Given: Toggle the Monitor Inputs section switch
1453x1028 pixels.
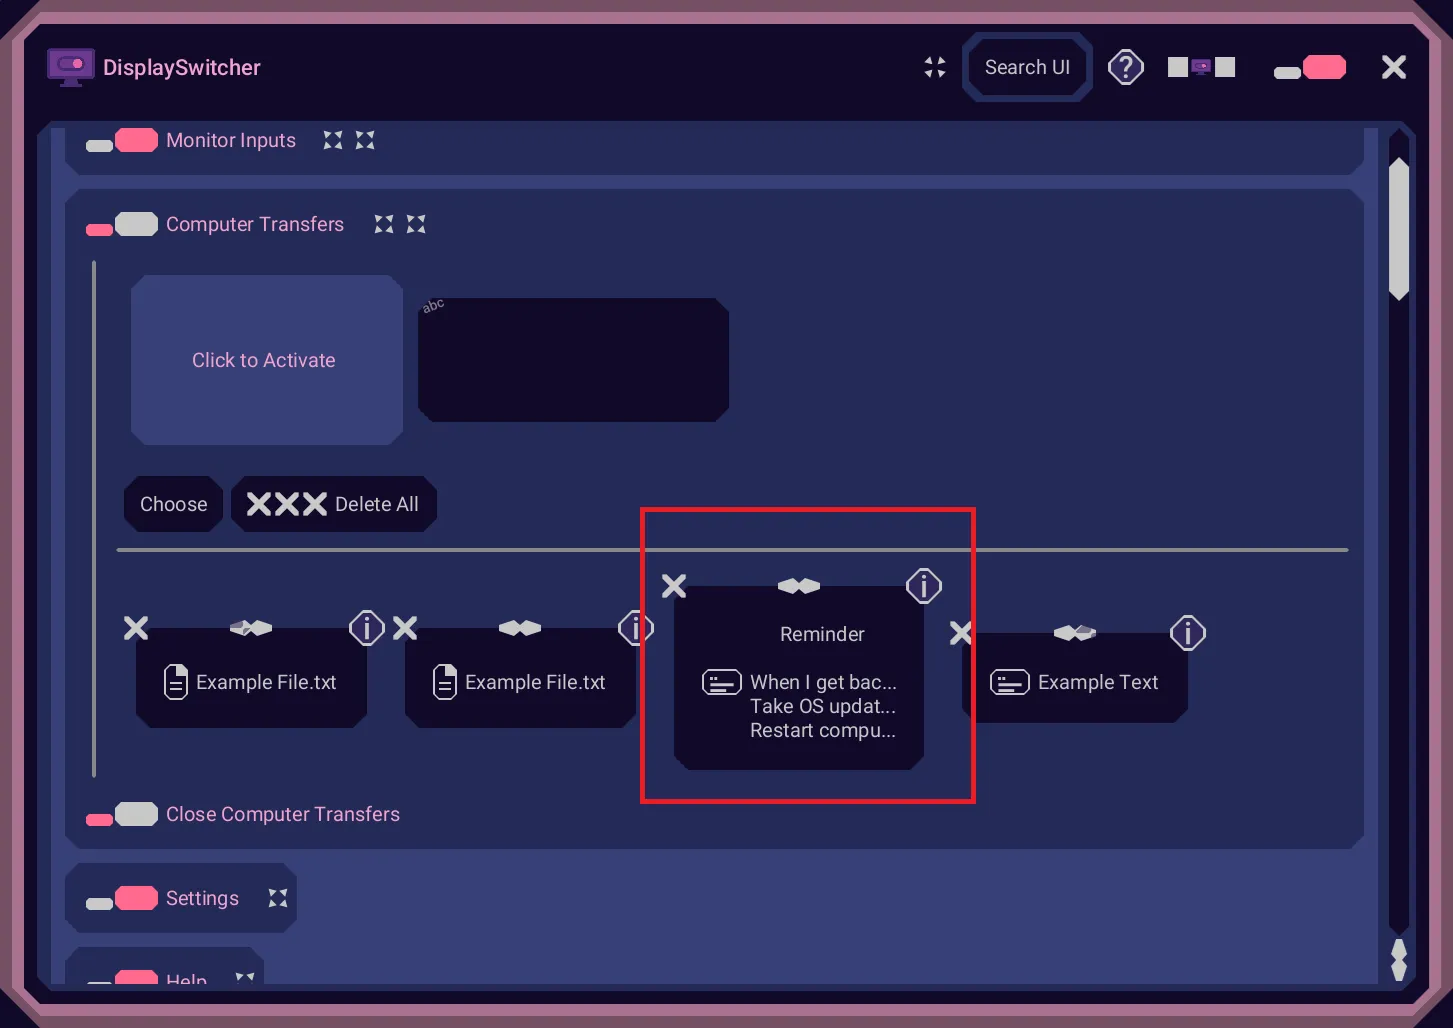Looking at the screenshot, I should (x=122, y=140).
